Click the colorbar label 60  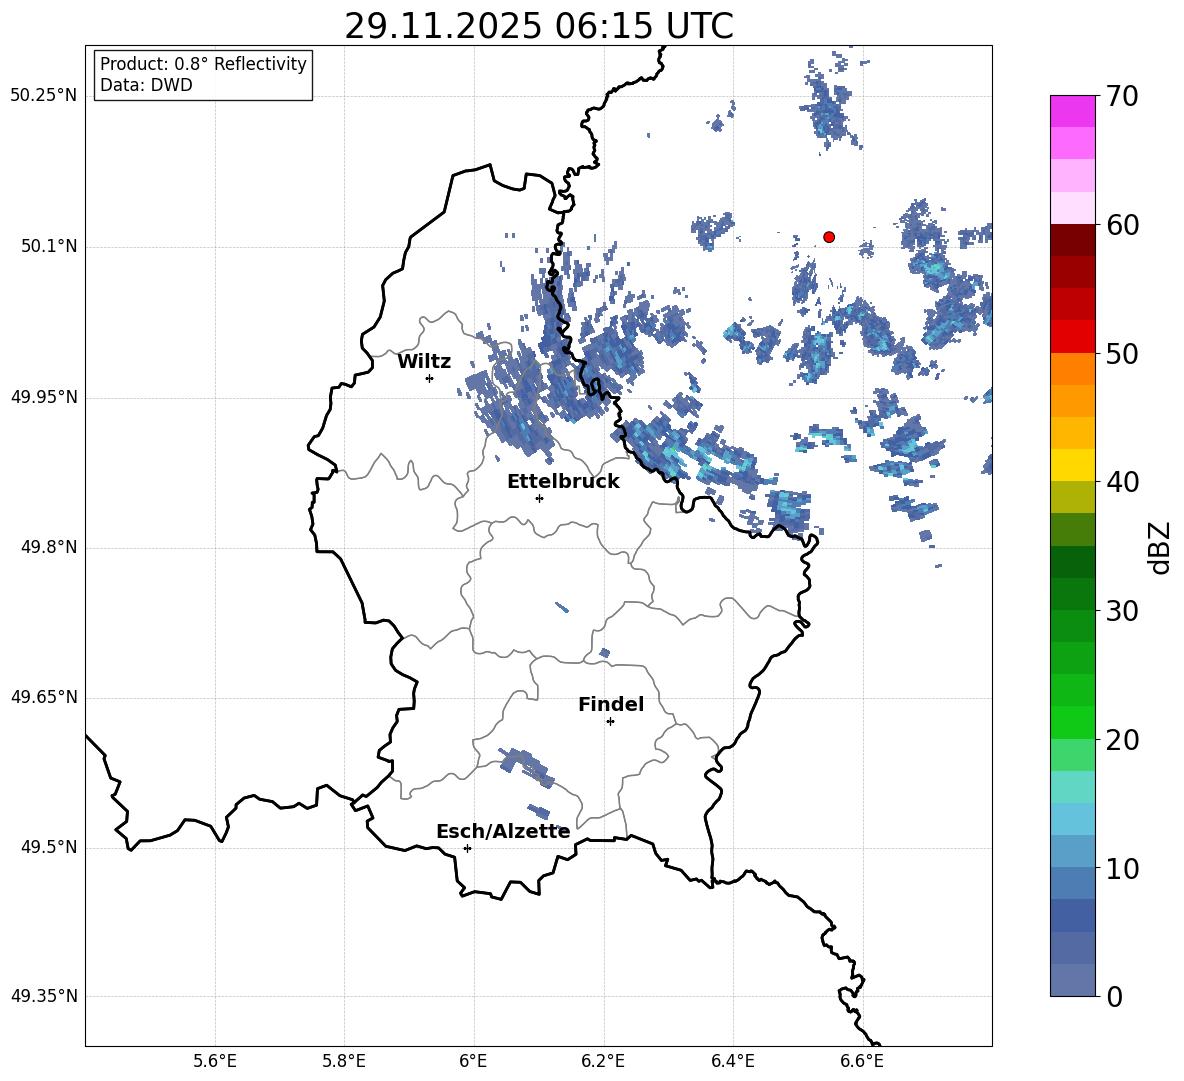(1122, 225)
